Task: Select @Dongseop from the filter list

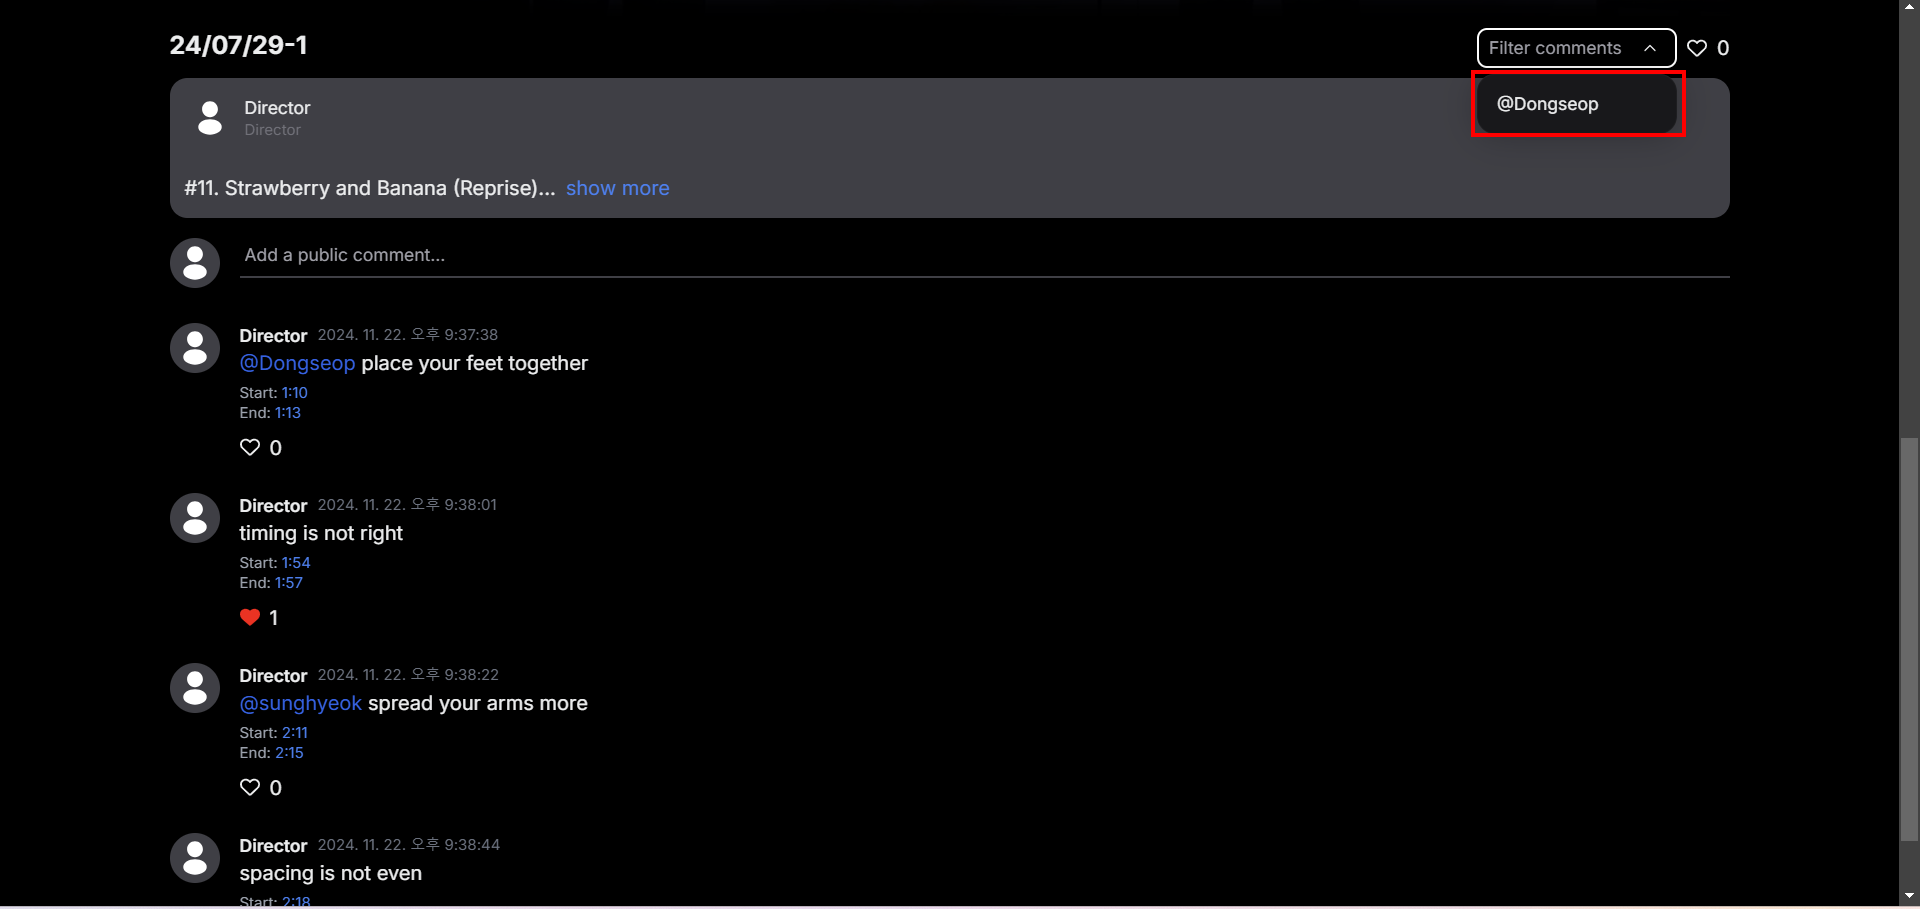Action: click(x=1546, y=103)
